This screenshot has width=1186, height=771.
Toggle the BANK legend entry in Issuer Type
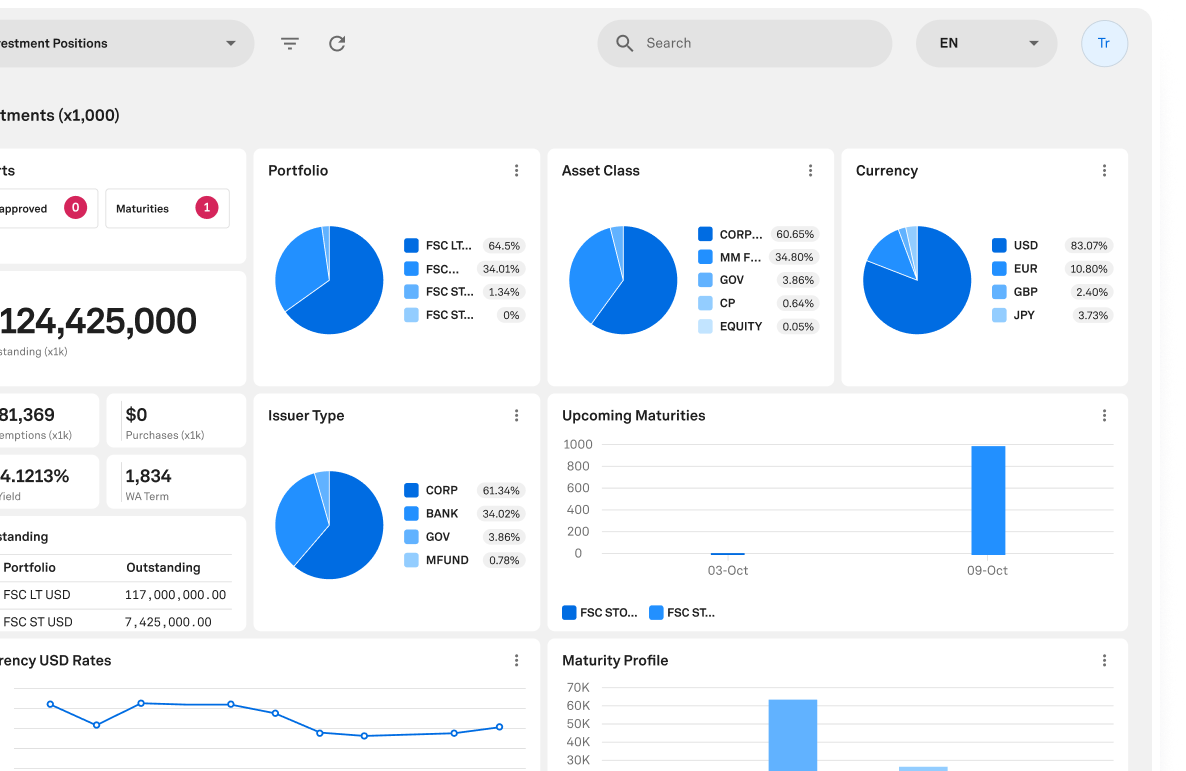[441, 514]
